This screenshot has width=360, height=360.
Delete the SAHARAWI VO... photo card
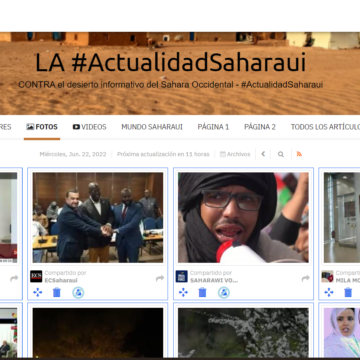pos(202,292)
